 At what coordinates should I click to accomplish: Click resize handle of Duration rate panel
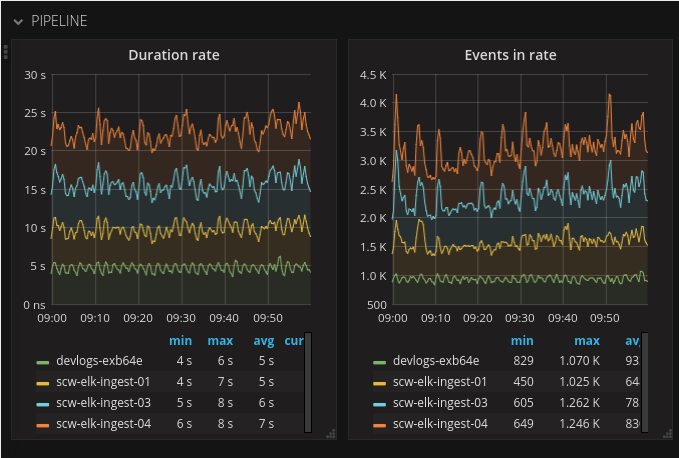[331, 434]
